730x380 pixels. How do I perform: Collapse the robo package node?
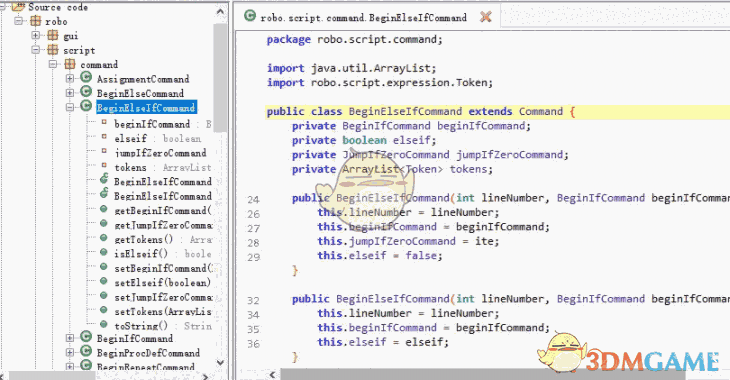coord(19,21)
